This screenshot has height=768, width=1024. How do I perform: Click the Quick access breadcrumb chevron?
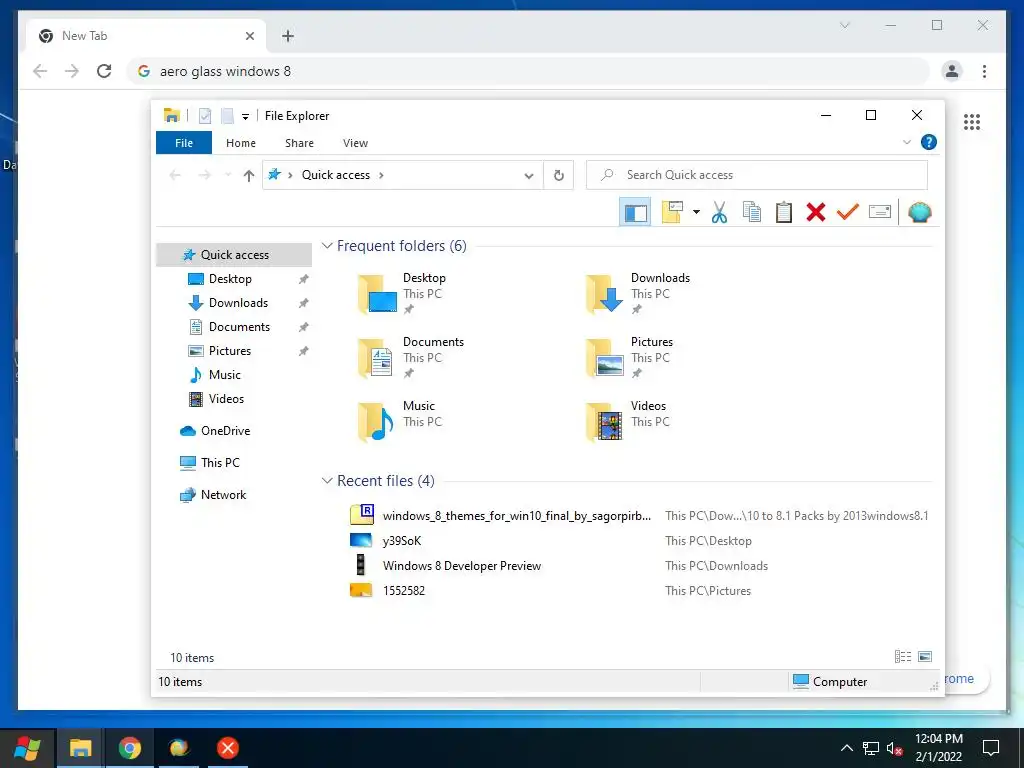(x=381, y=175)
